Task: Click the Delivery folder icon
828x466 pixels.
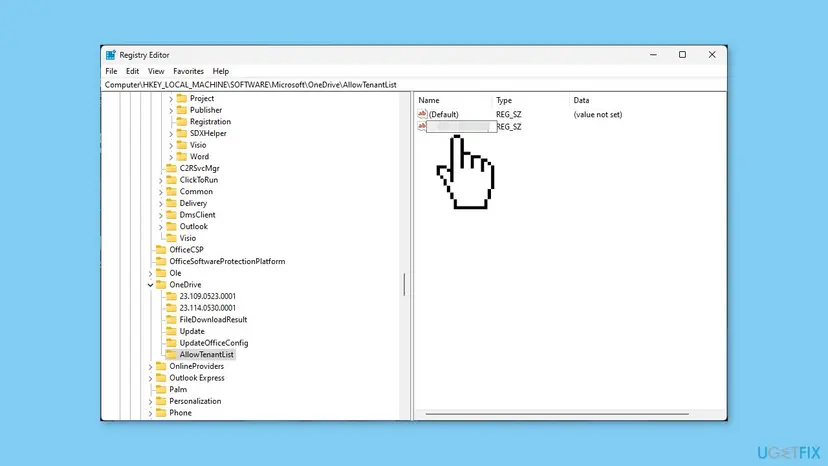Action: 171,203
